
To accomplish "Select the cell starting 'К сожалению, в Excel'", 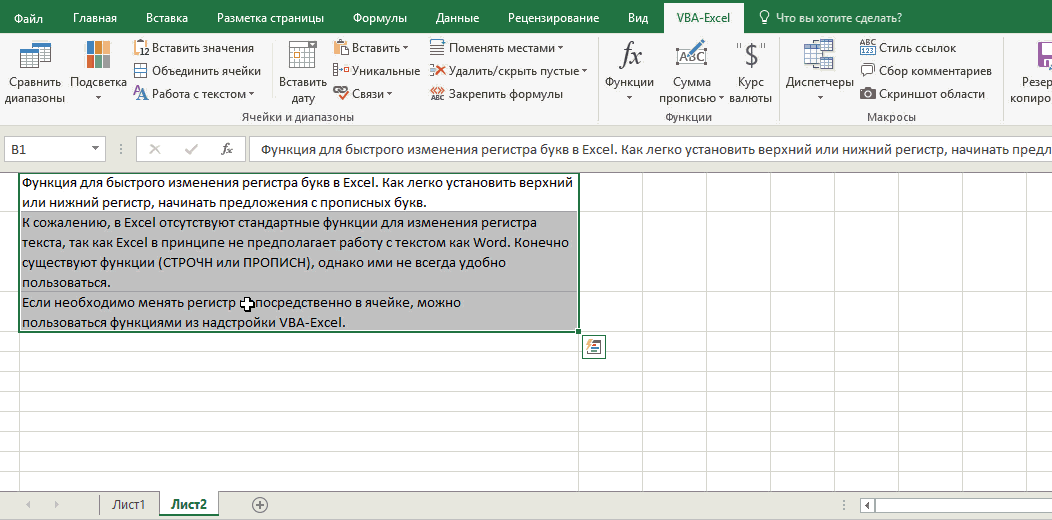I will click(299, 252).
